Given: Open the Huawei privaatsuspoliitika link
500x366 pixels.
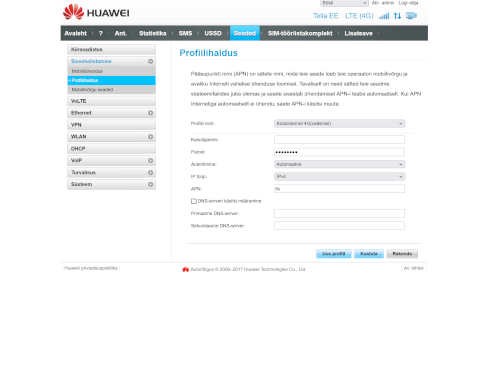Looking at the screenshot, I should [x=91, y=268].
